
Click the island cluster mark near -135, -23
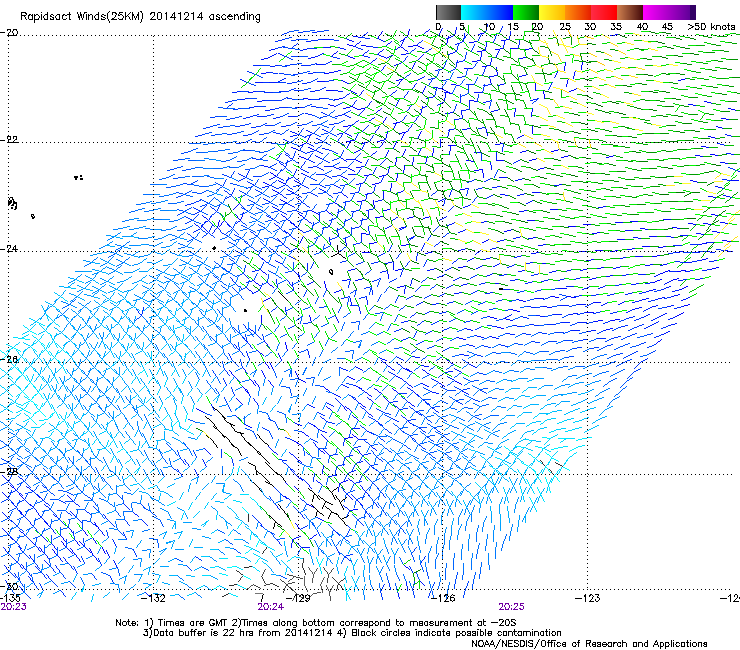pyautogui.click(x=12, y=203)
